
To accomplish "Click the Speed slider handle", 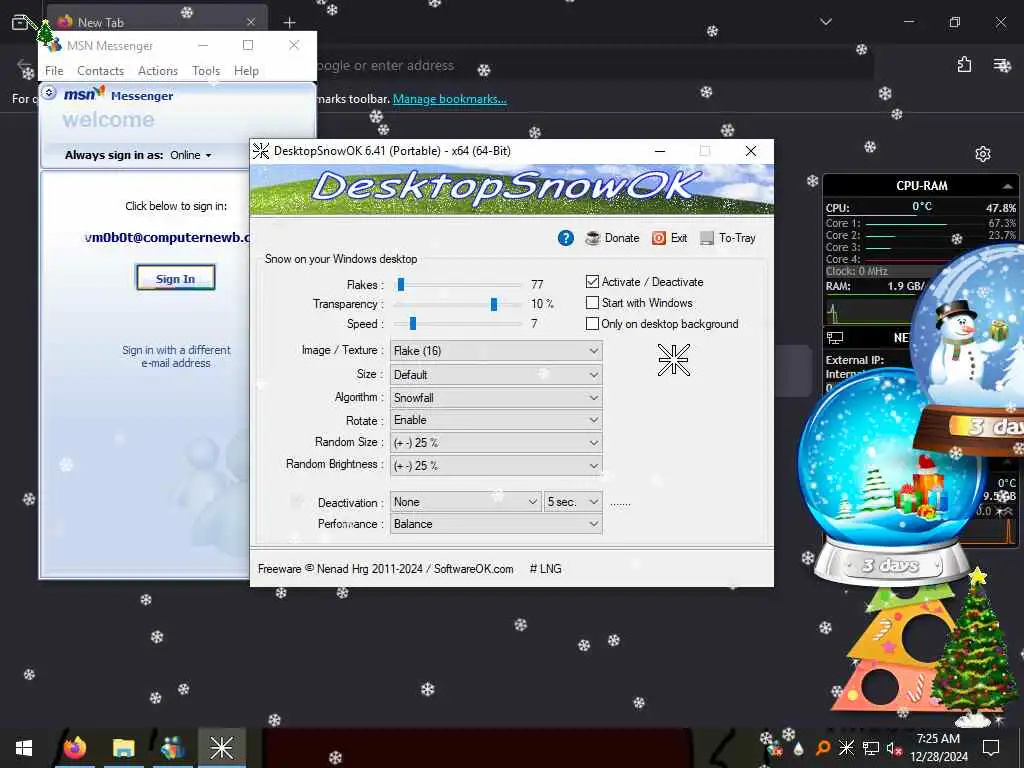I will pyautogui.click(x=413, y=323).
